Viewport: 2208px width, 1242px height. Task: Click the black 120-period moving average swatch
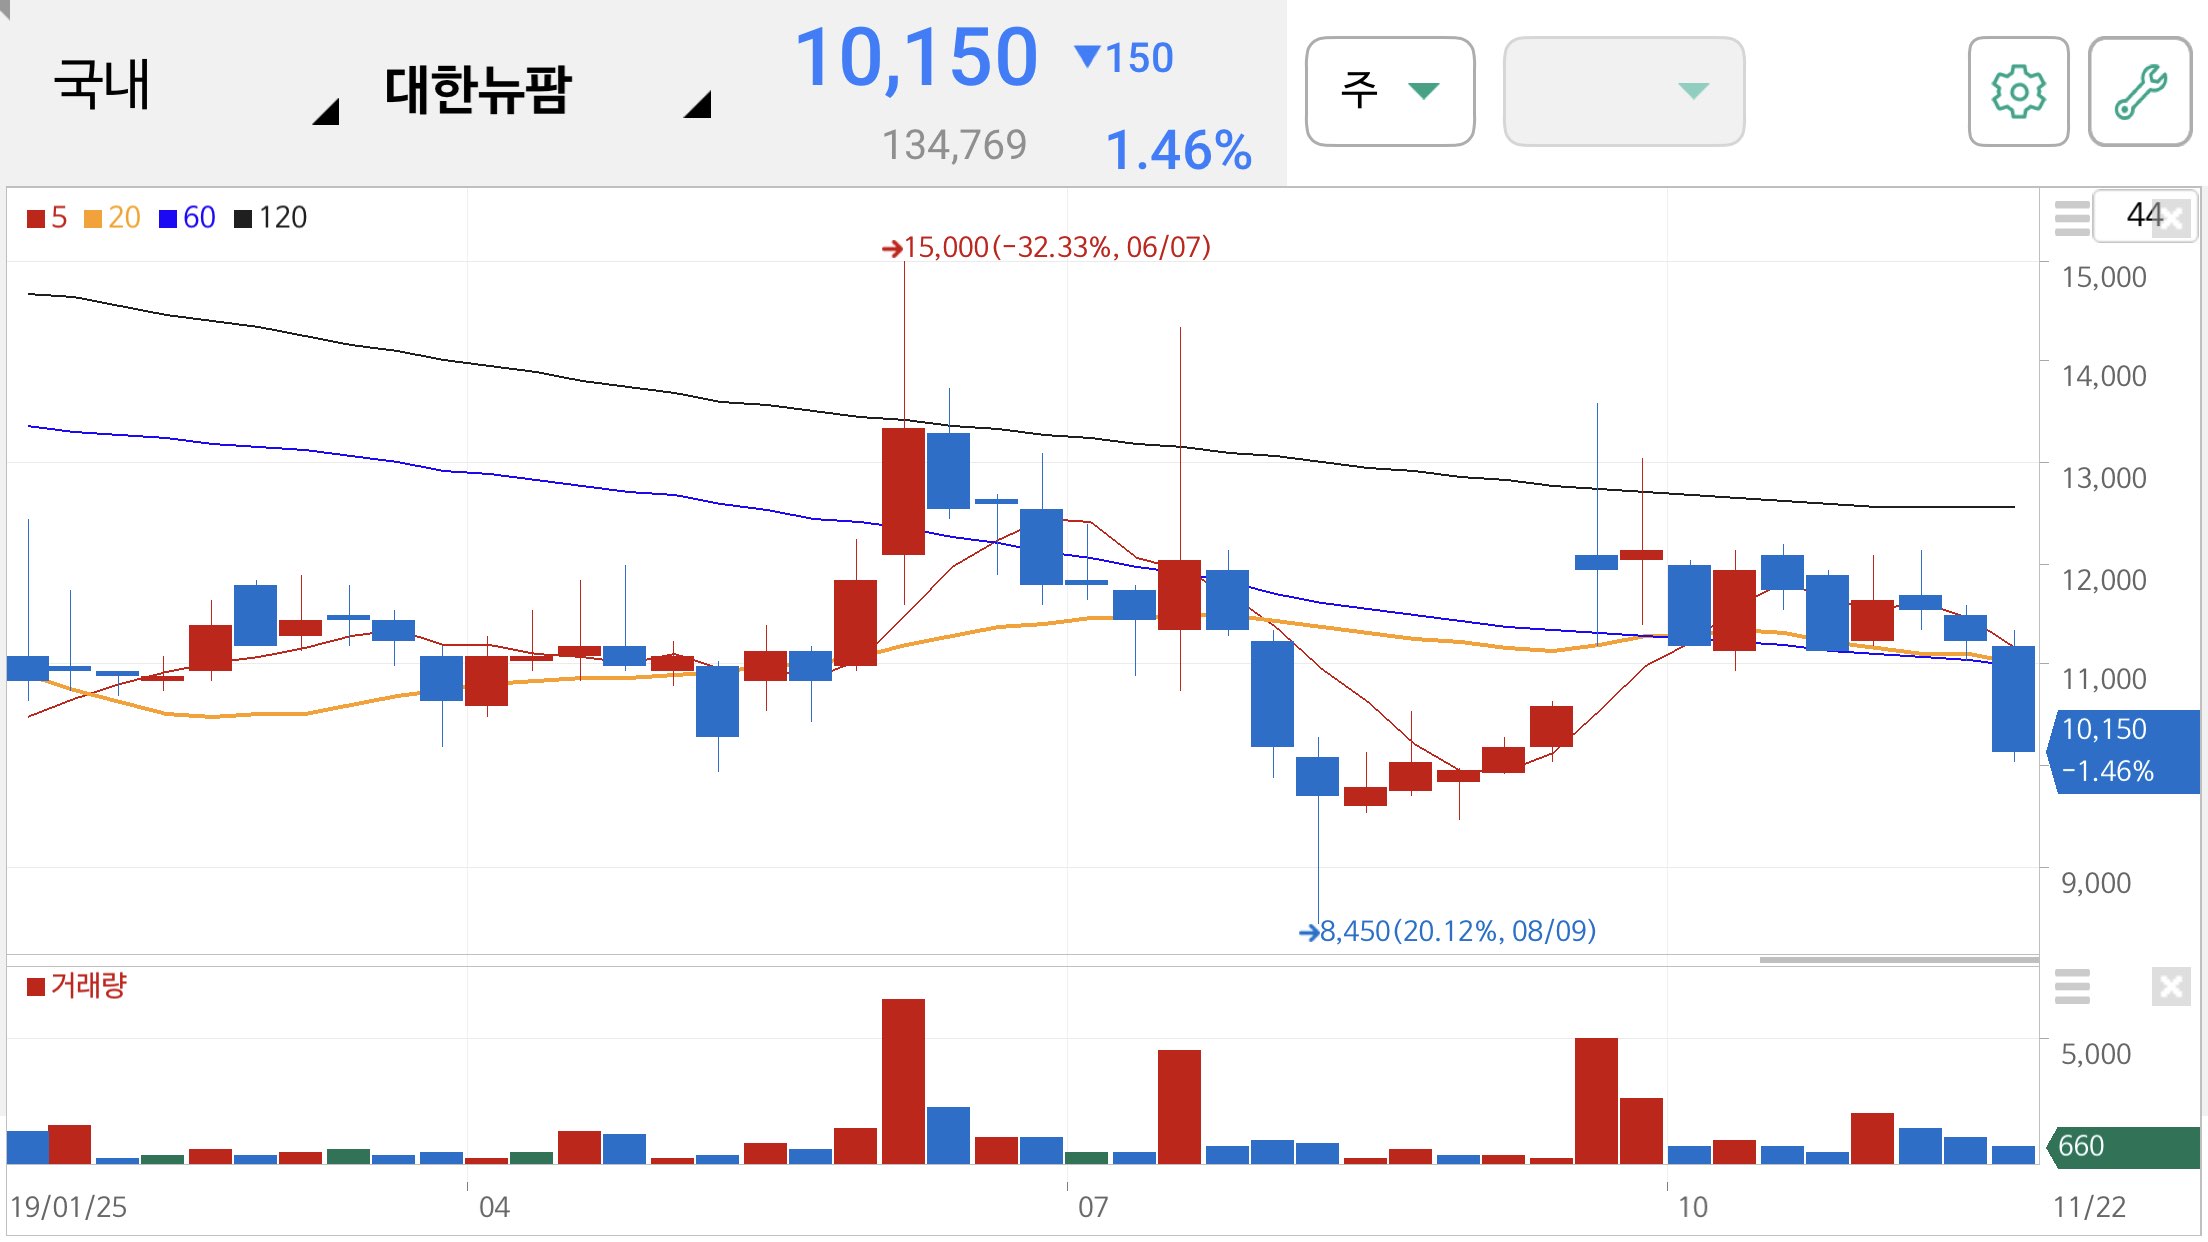(x=243, y=218)
